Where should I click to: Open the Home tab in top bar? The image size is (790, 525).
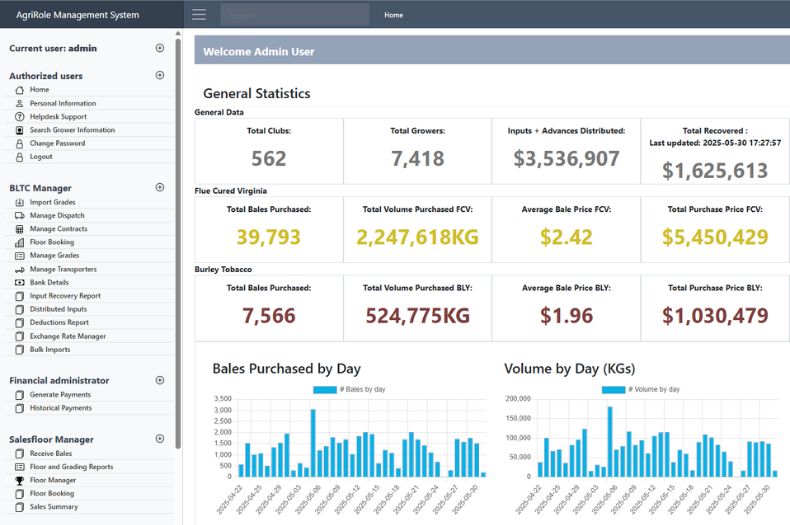(x=393, y=15)
